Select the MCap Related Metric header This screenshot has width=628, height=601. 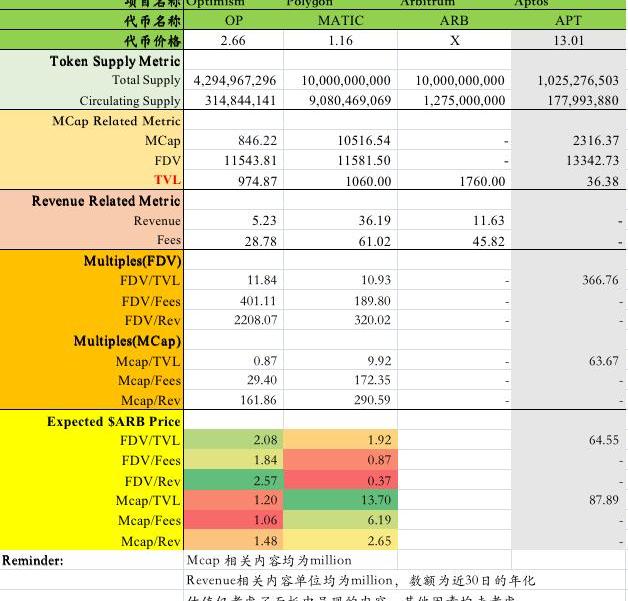(x=116, y=120)
